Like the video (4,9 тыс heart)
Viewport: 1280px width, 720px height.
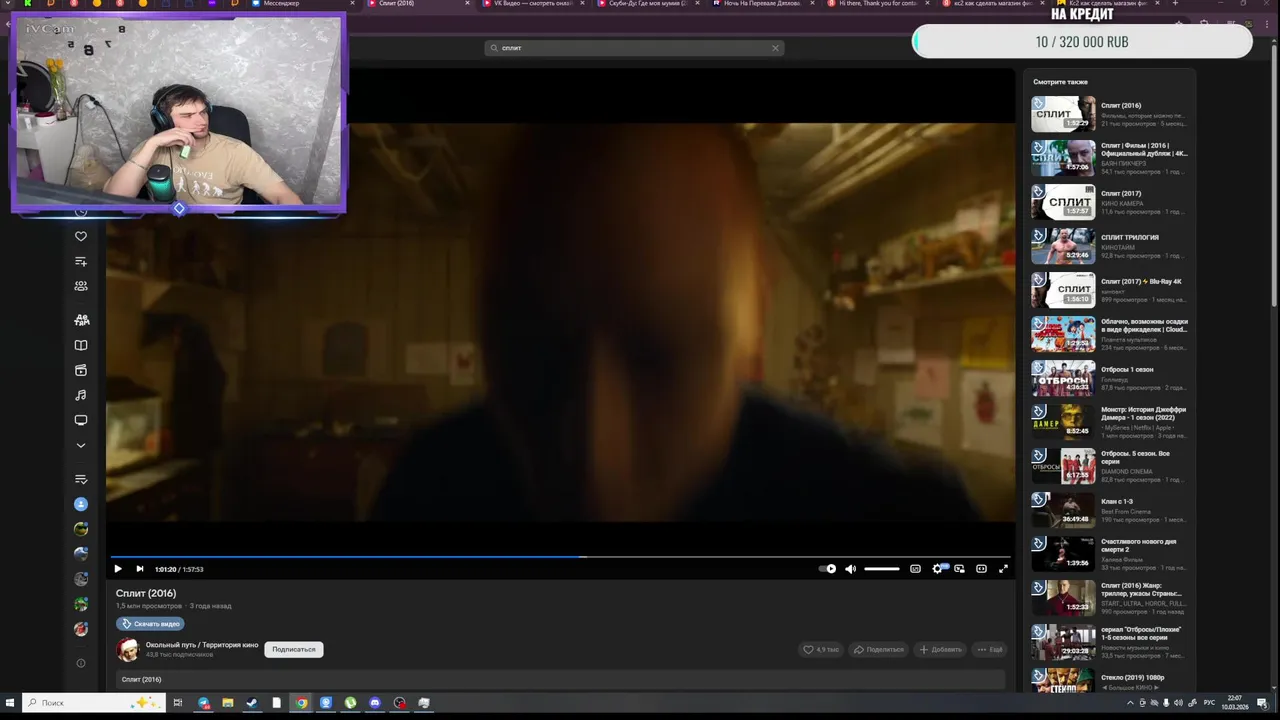coord(821,650)
